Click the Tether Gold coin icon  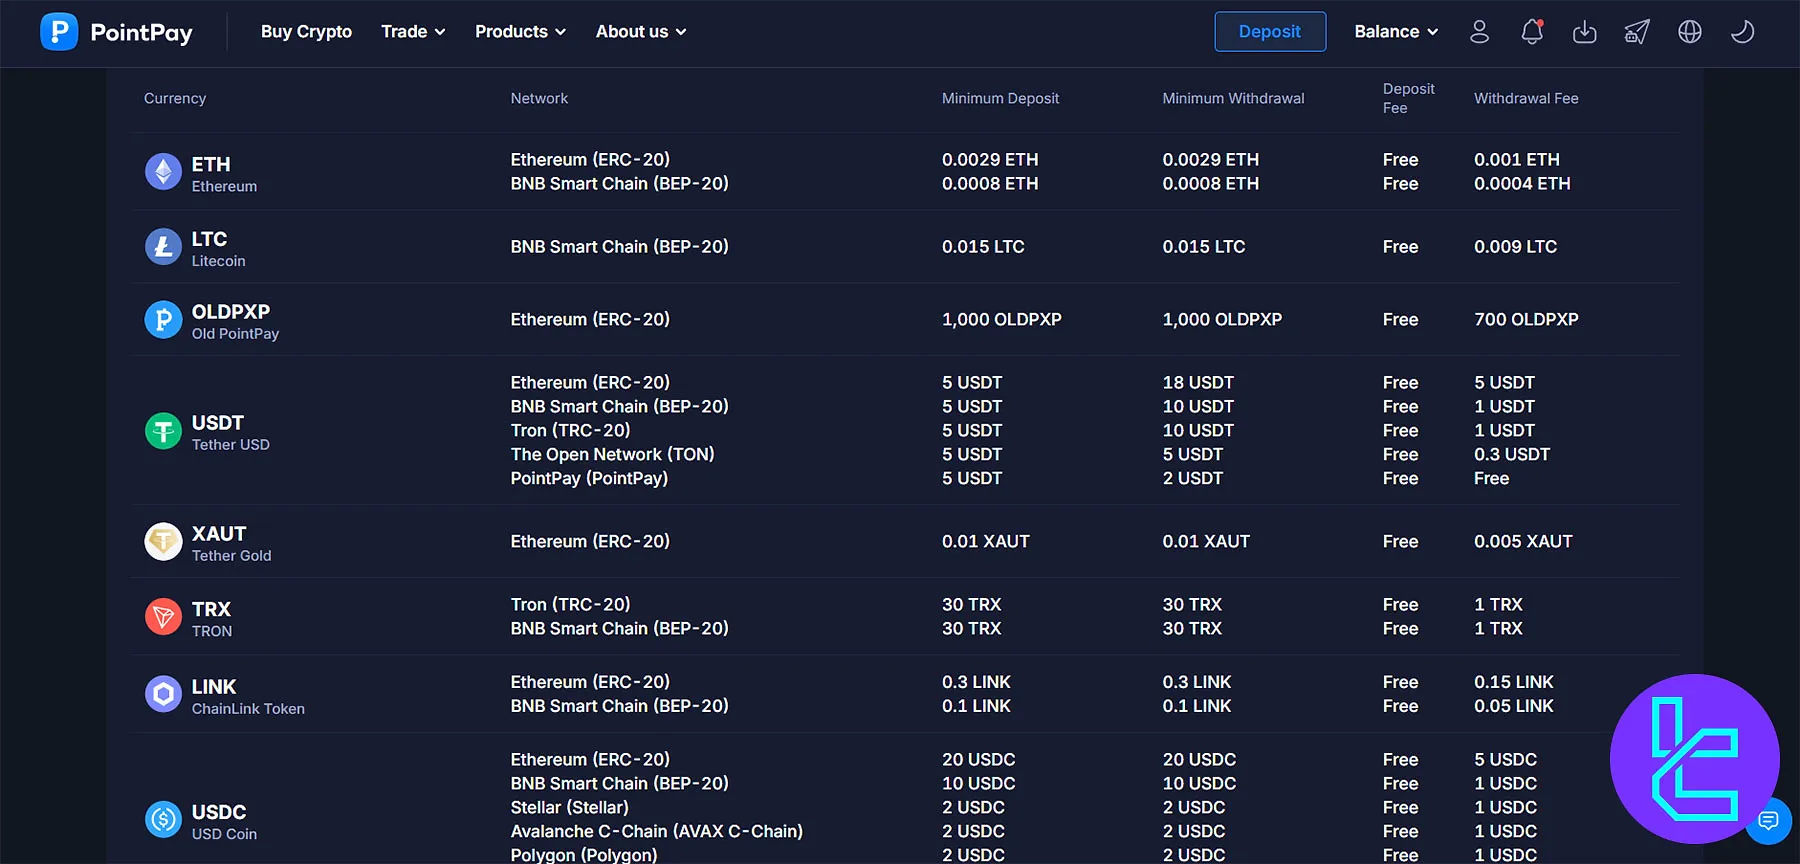coord(163,542)
